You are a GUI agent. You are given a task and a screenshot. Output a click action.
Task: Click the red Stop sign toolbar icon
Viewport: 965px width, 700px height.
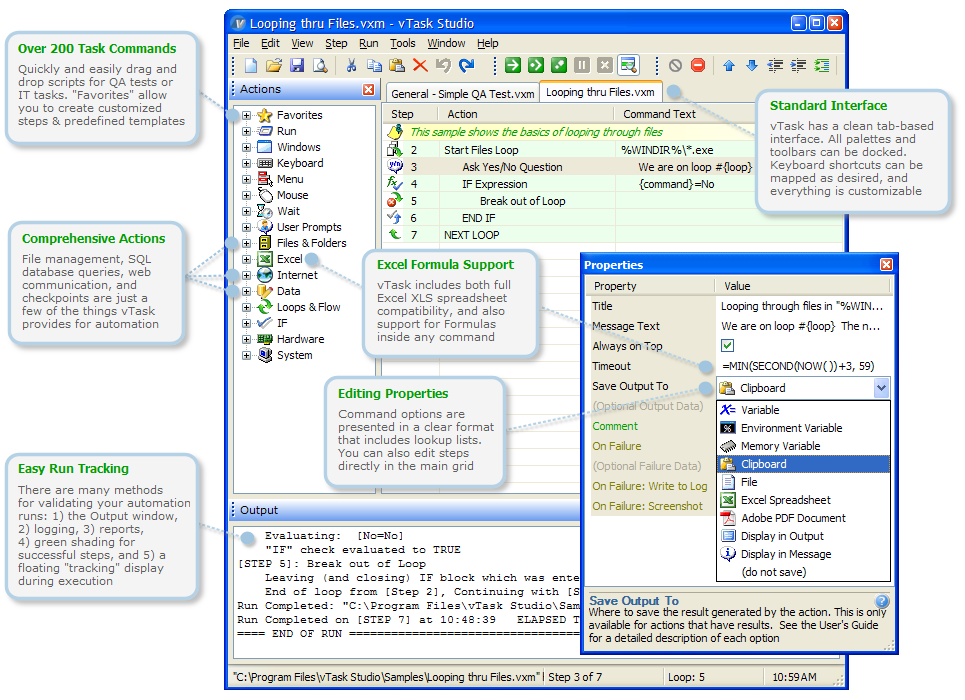[698, 66]
